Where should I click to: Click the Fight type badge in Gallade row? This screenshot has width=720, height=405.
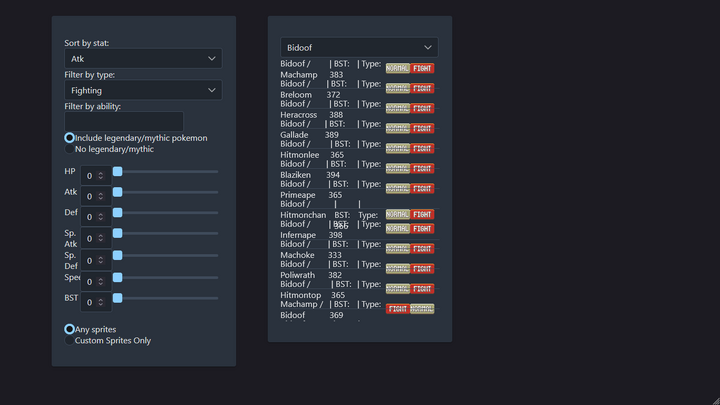(422, 129)
